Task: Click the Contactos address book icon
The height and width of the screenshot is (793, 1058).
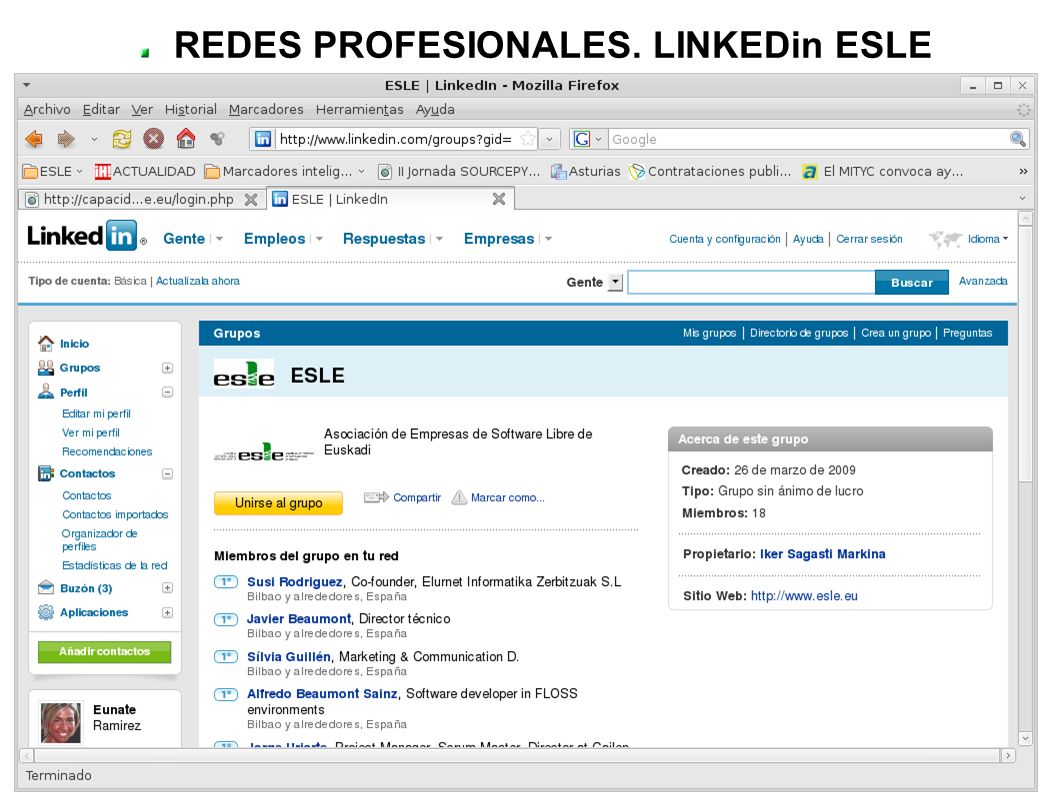Action: [x=46, y=474]
